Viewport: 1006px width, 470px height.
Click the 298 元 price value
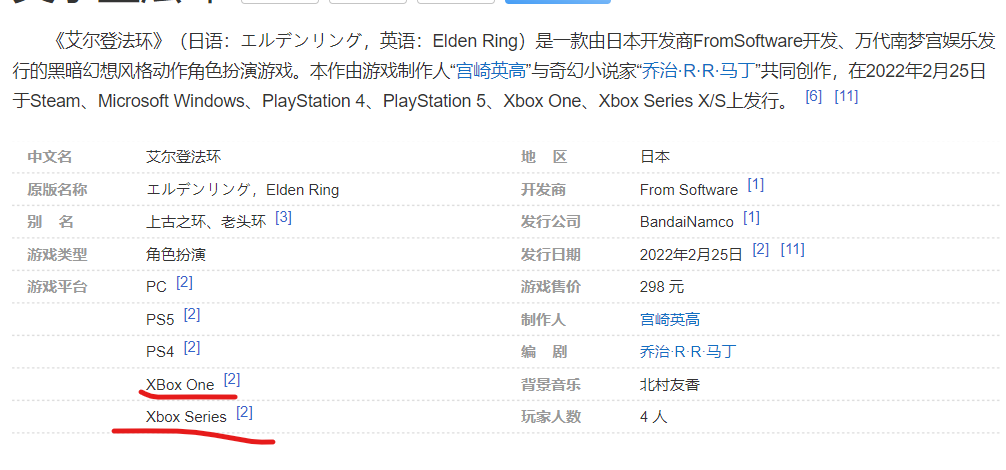662,287
